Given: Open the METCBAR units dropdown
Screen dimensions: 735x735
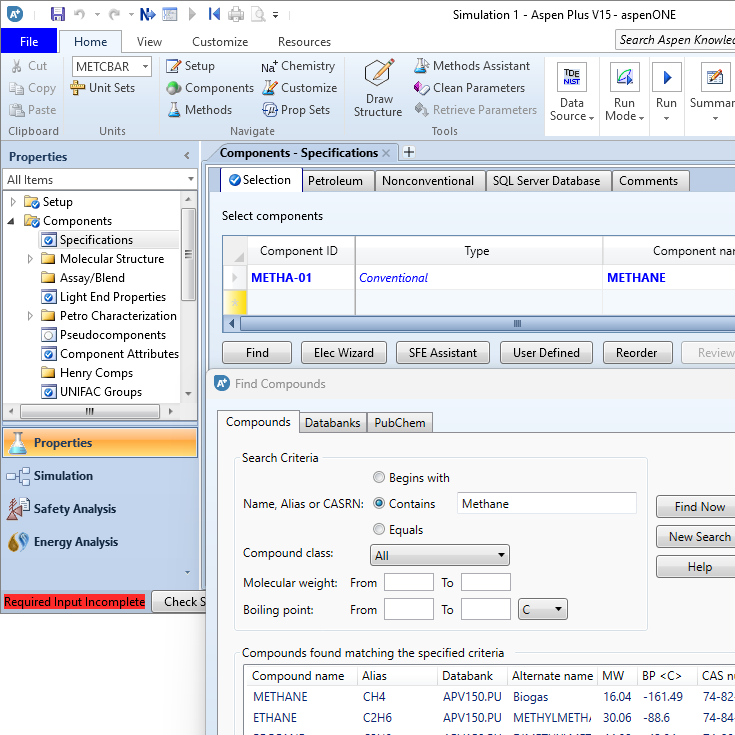Looking at the screenshot, I should tap(112, 66).
